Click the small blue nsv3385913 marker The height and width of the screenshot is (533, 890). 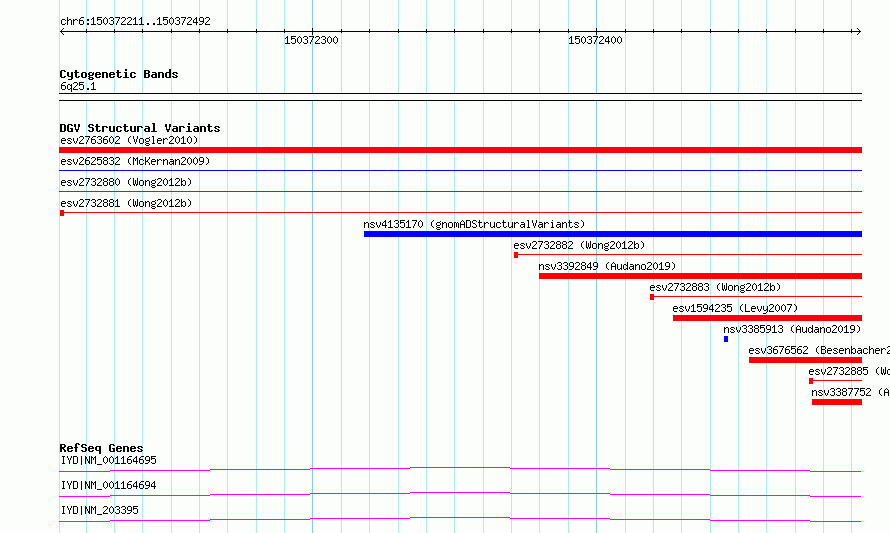click(x=726, y=339)
